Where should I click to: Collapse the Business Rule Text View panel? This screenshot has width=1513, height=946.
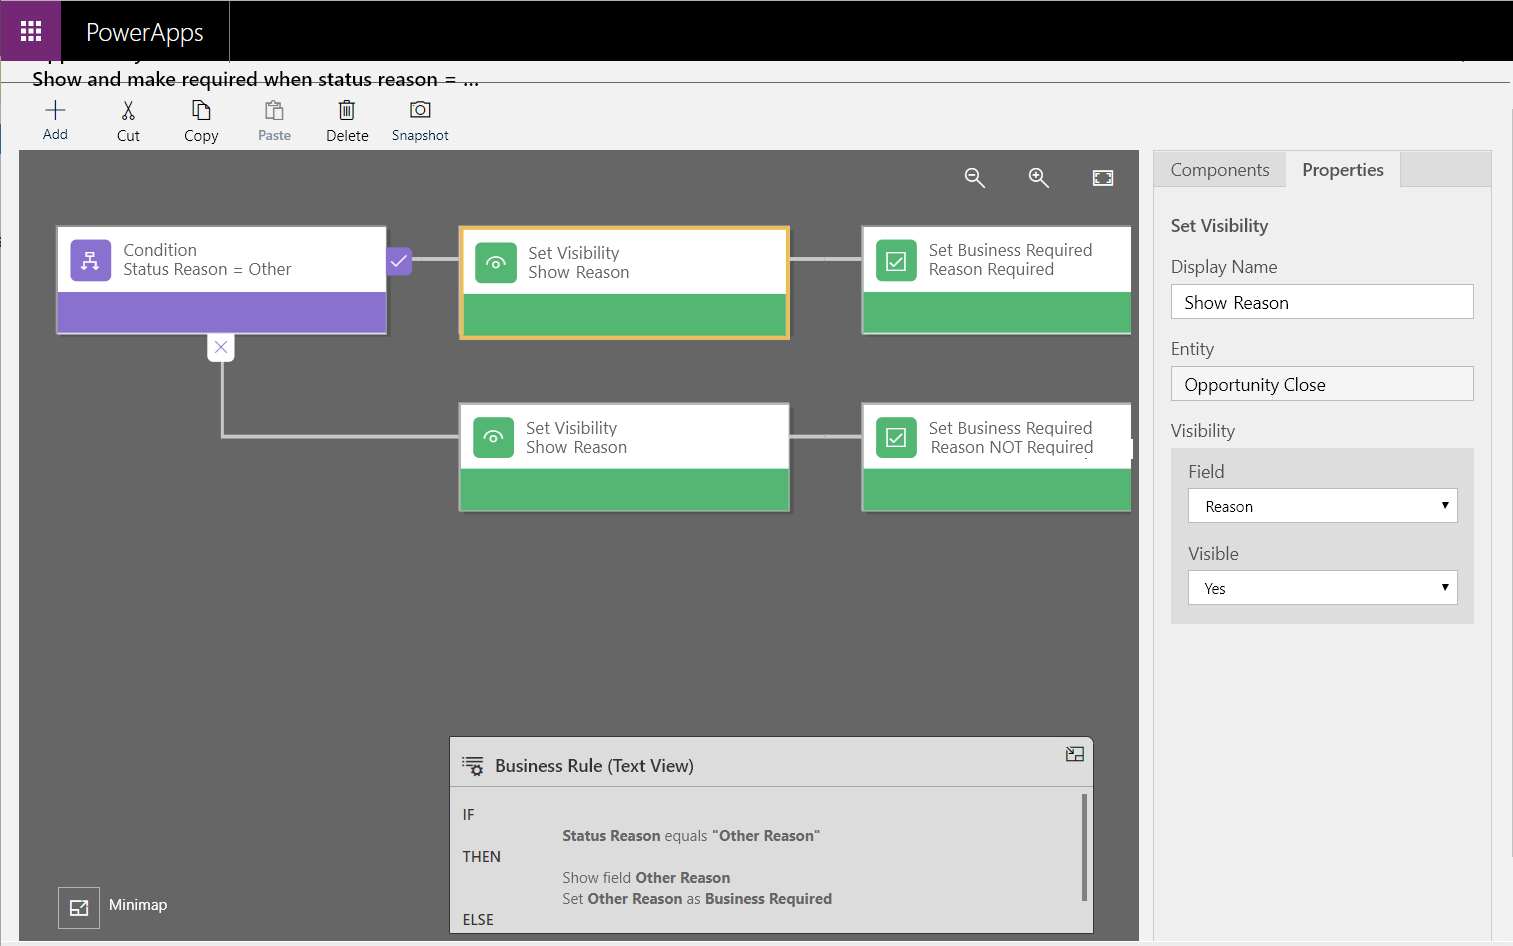tap(1075, 755)
